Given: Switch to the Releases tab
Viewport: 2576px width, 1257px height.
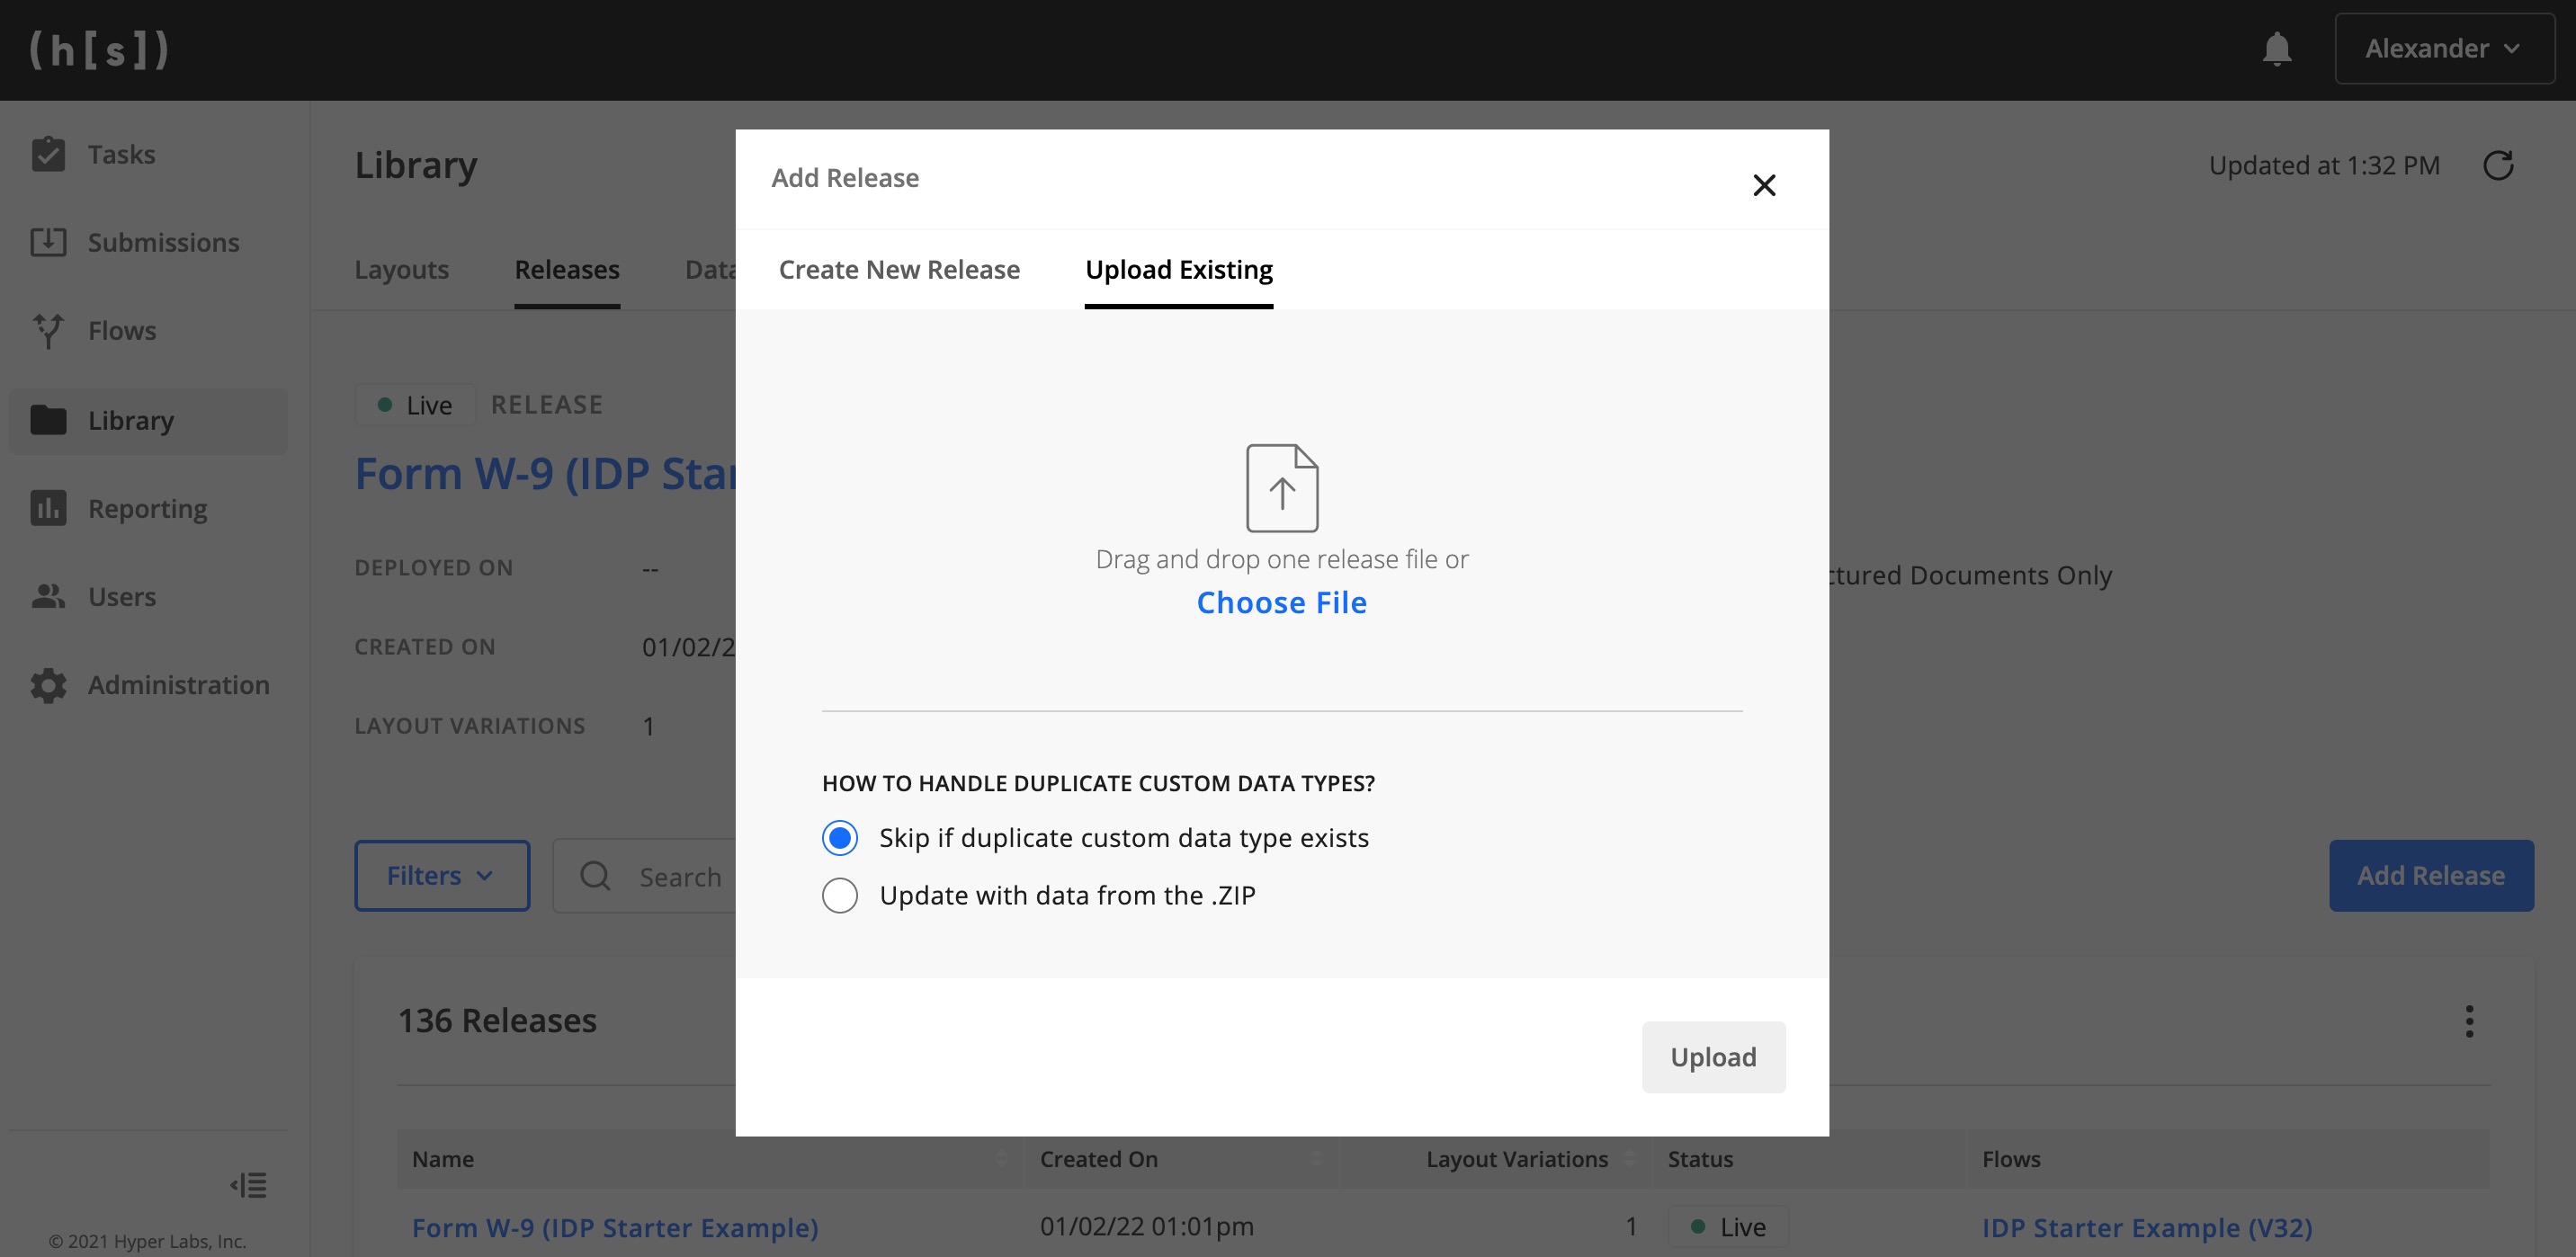Looking at the screenshot, I should (x=567, y=270).
